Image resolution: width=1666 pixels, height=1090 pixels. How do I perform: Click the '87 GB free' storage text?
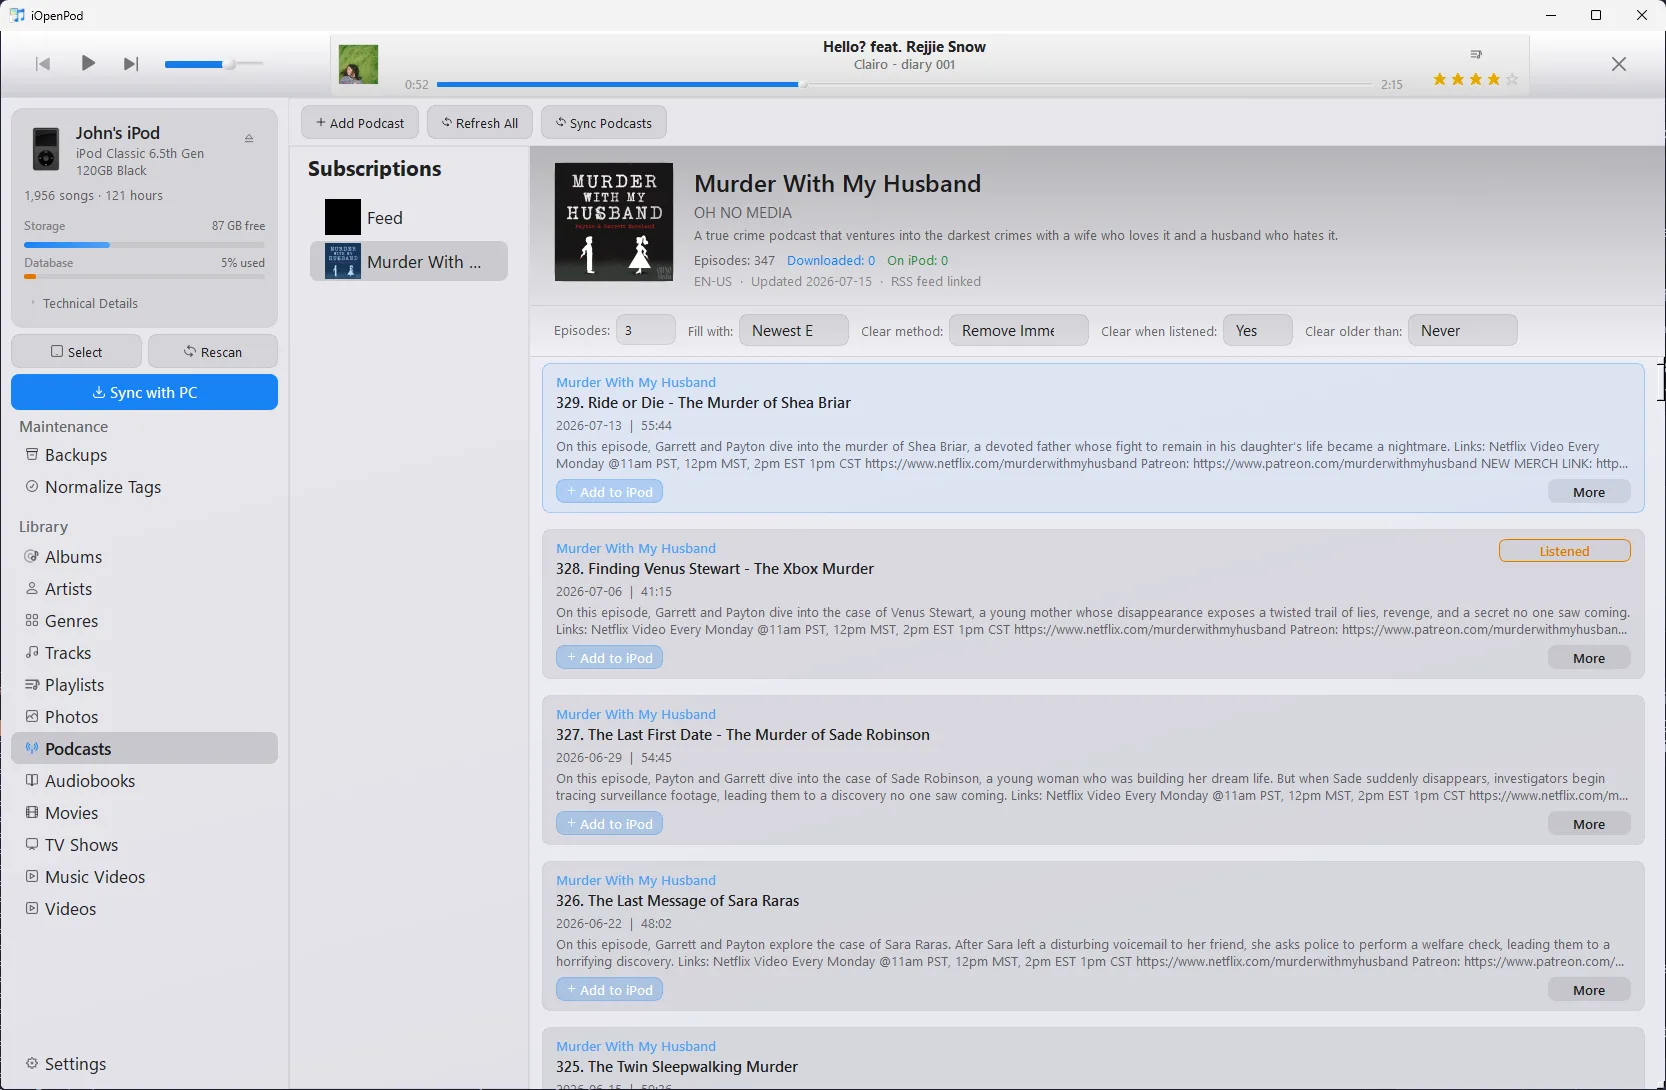tap(239, 226)
